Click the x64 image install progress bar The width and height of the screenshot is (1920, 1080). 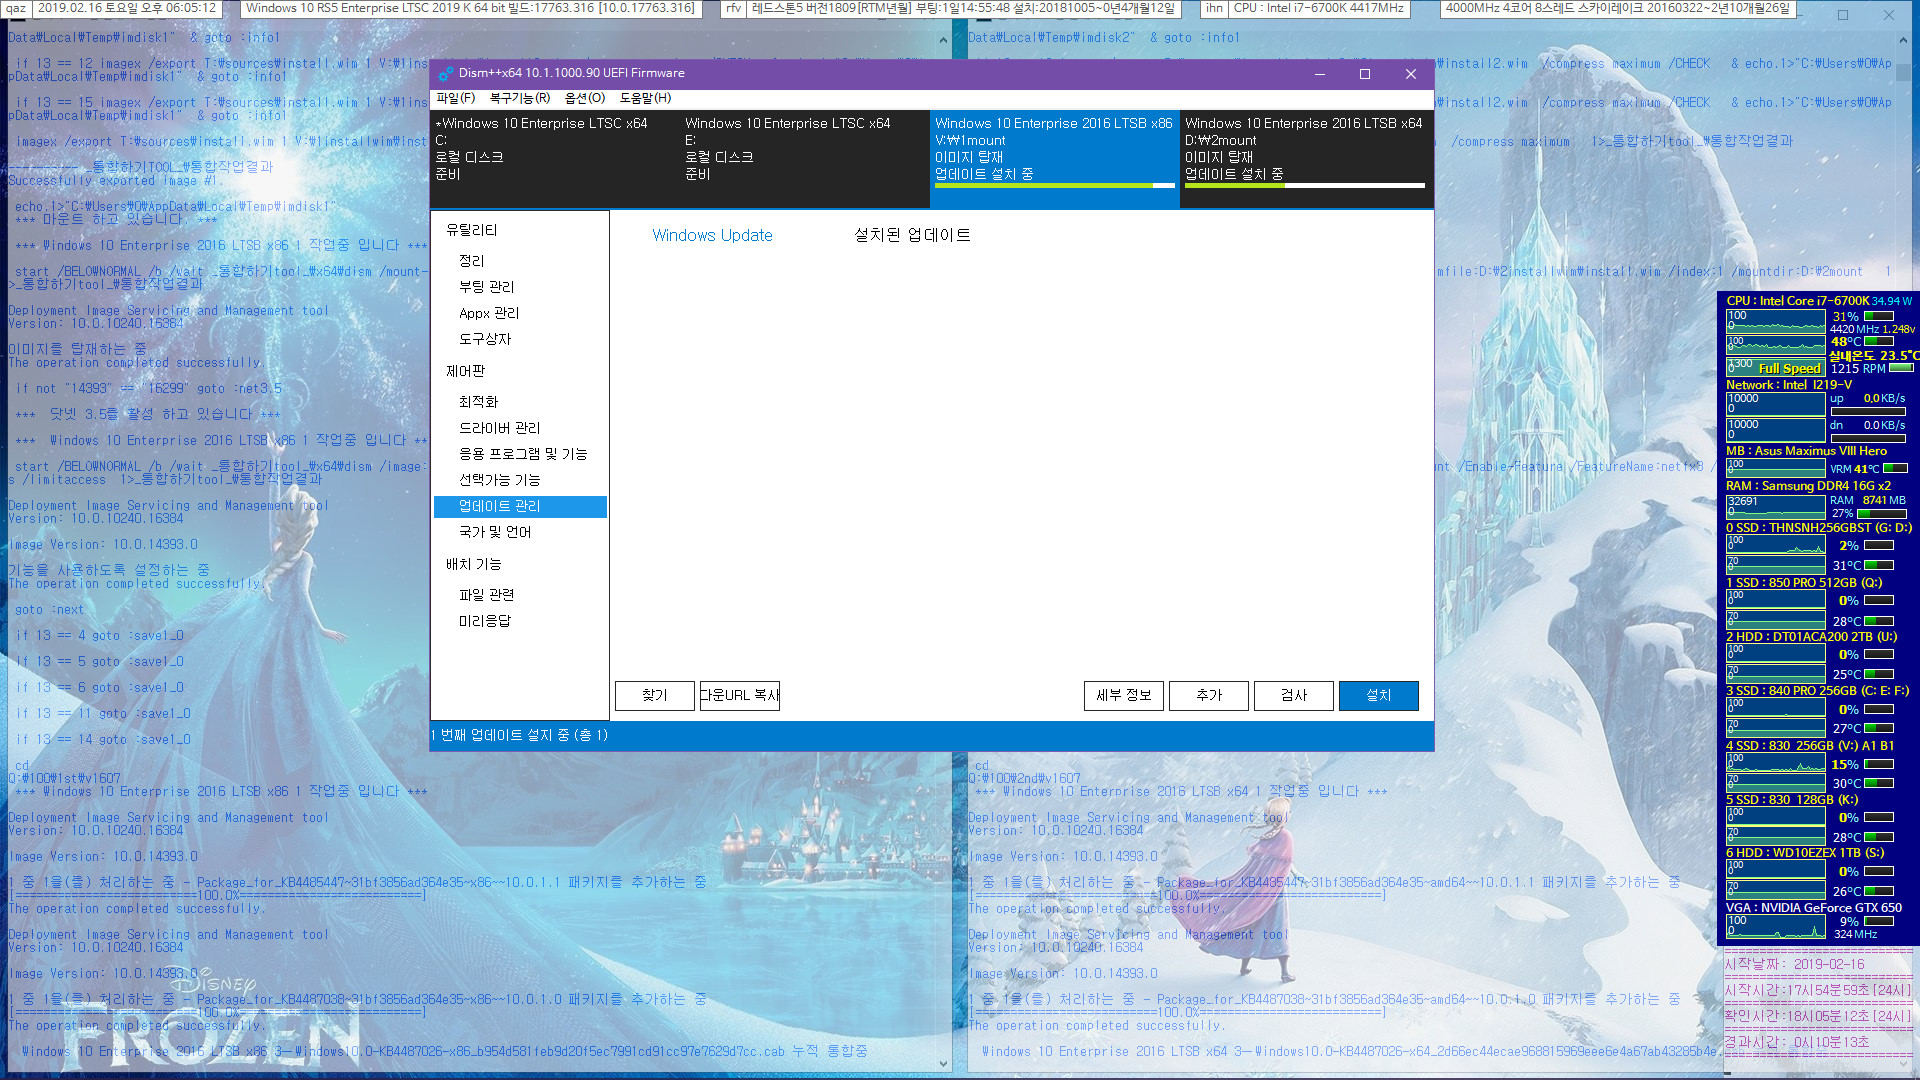(x=1305, y=186)
